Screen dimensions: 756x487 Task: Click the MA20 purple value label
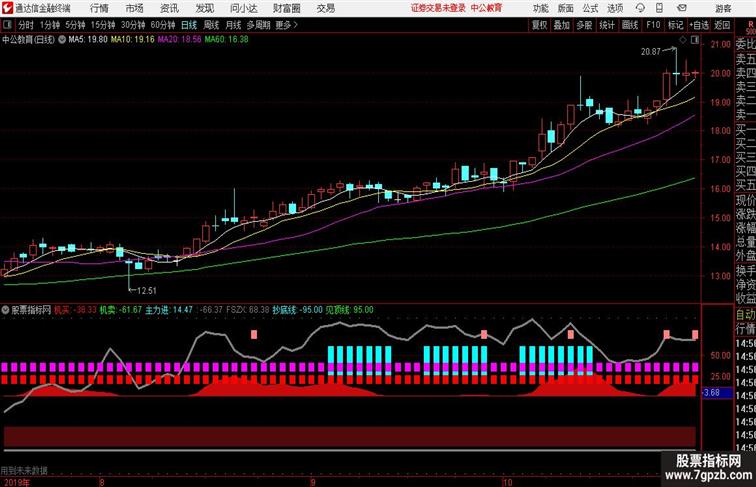179,40
